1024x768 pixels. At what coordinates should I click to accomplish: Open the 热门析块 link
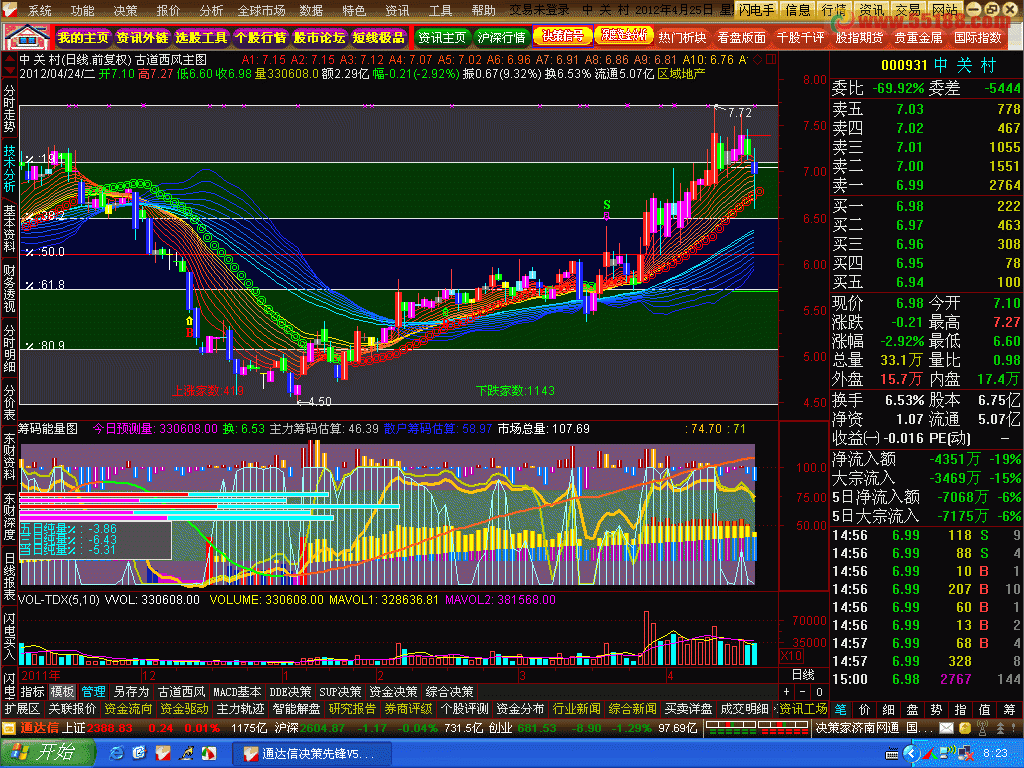(682, 37)
